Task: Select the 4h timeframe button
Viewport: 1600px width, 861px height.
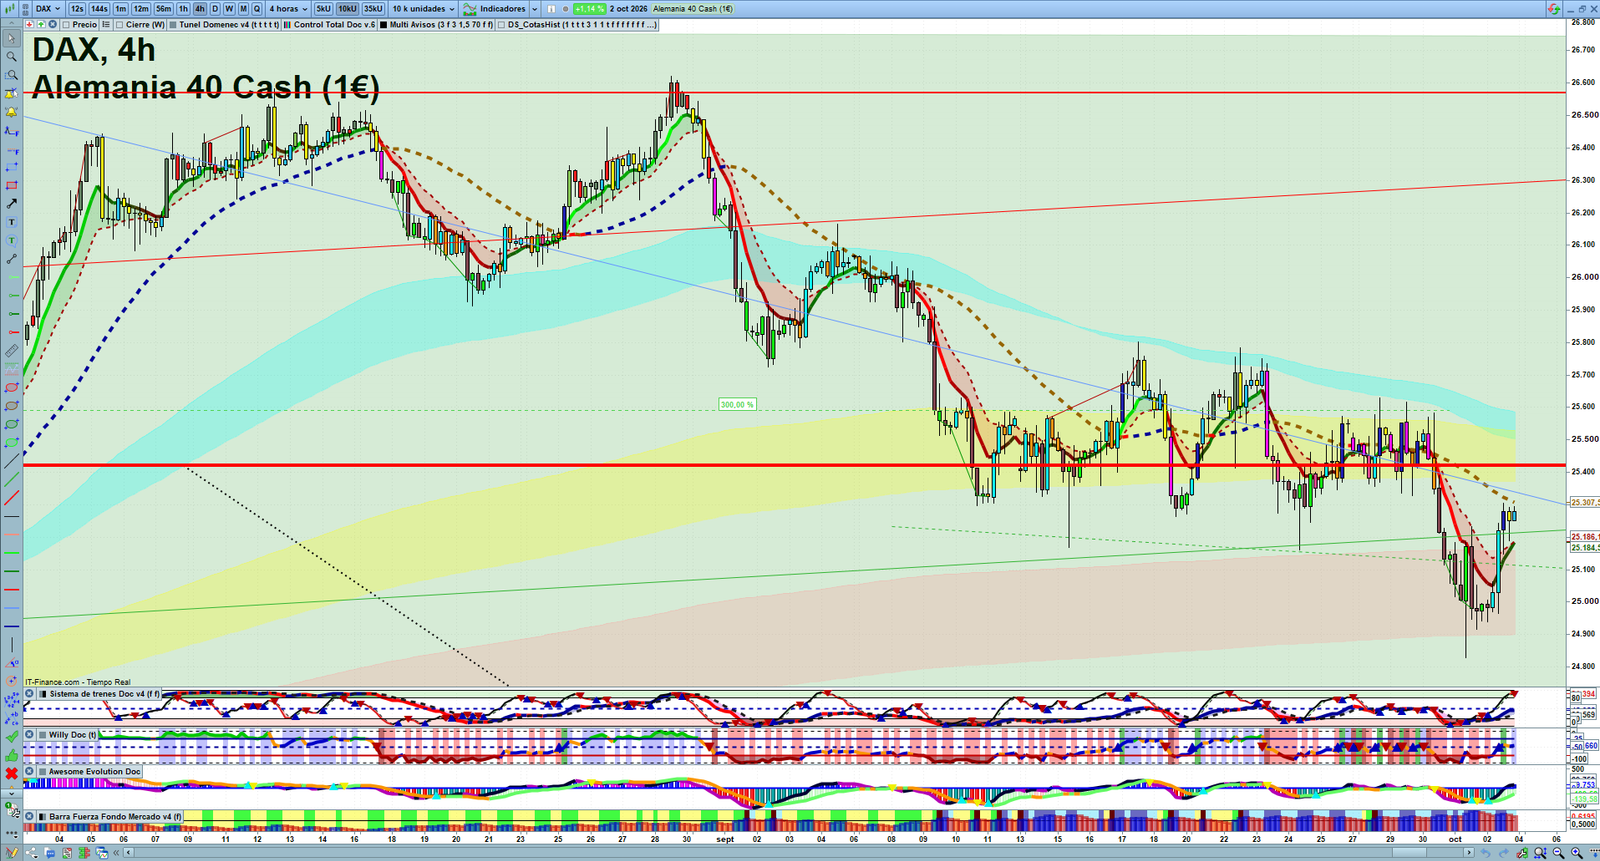Action: [200, 8]
